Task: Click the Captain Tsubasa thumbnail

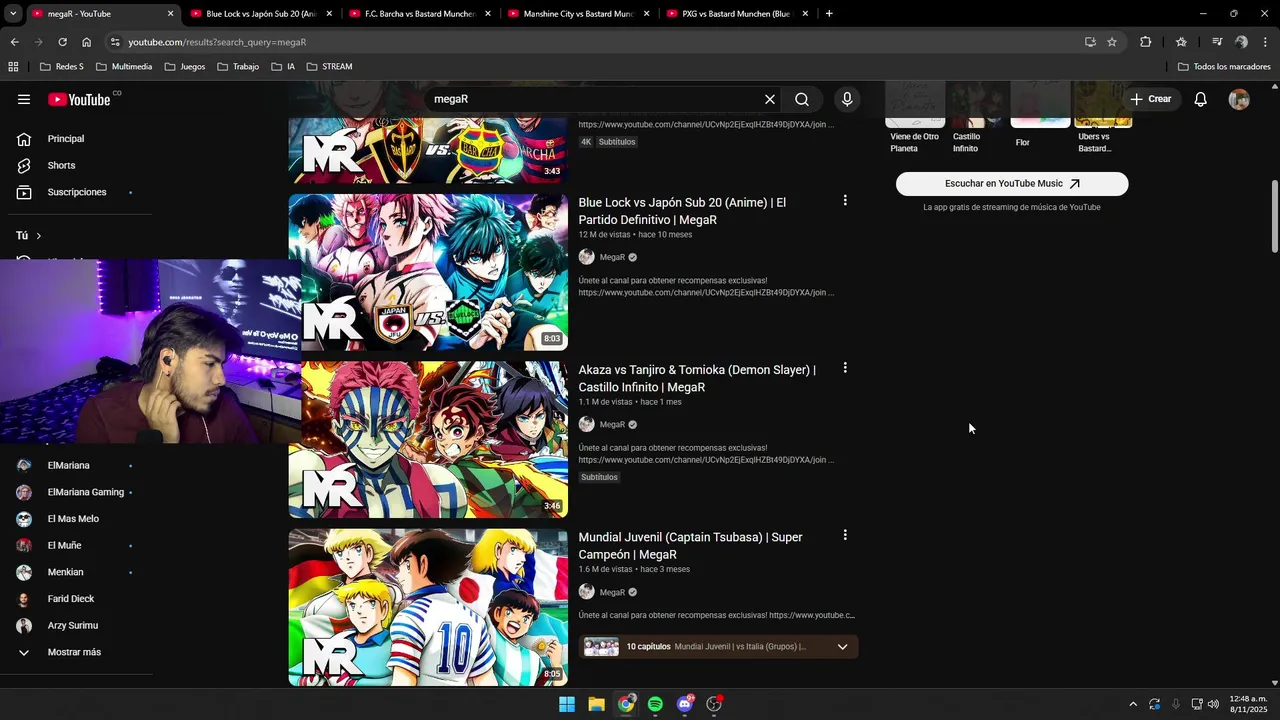Action: 428,607
